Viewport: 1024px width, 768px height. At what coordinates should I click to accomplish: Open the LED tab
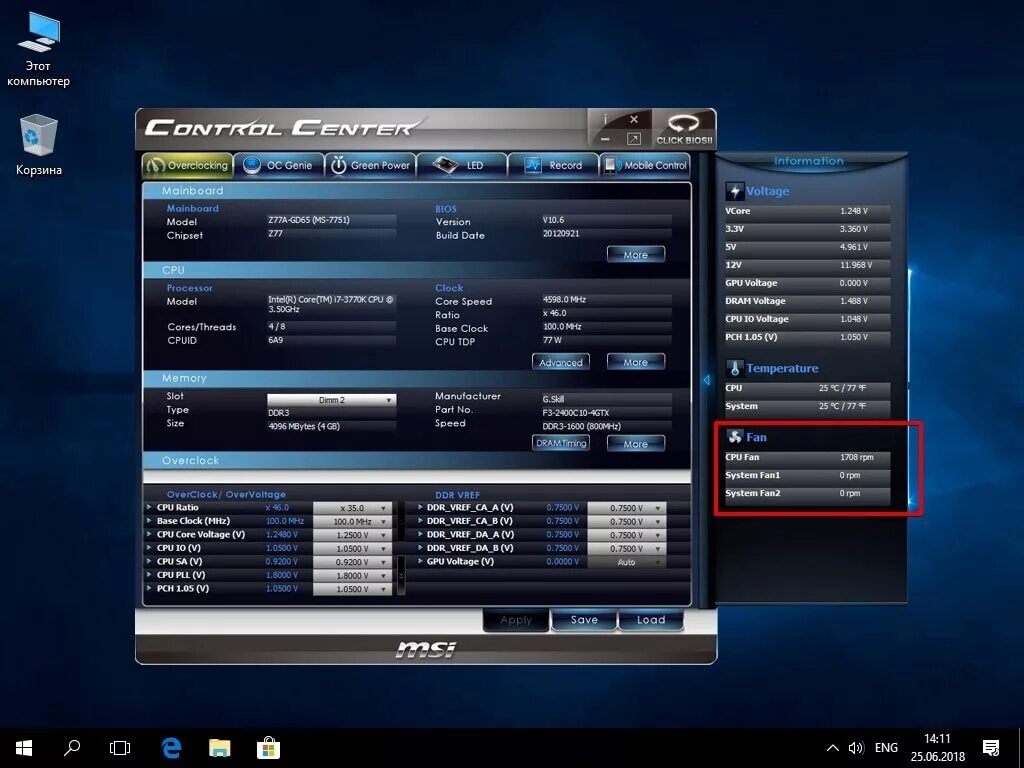(462, 165)
